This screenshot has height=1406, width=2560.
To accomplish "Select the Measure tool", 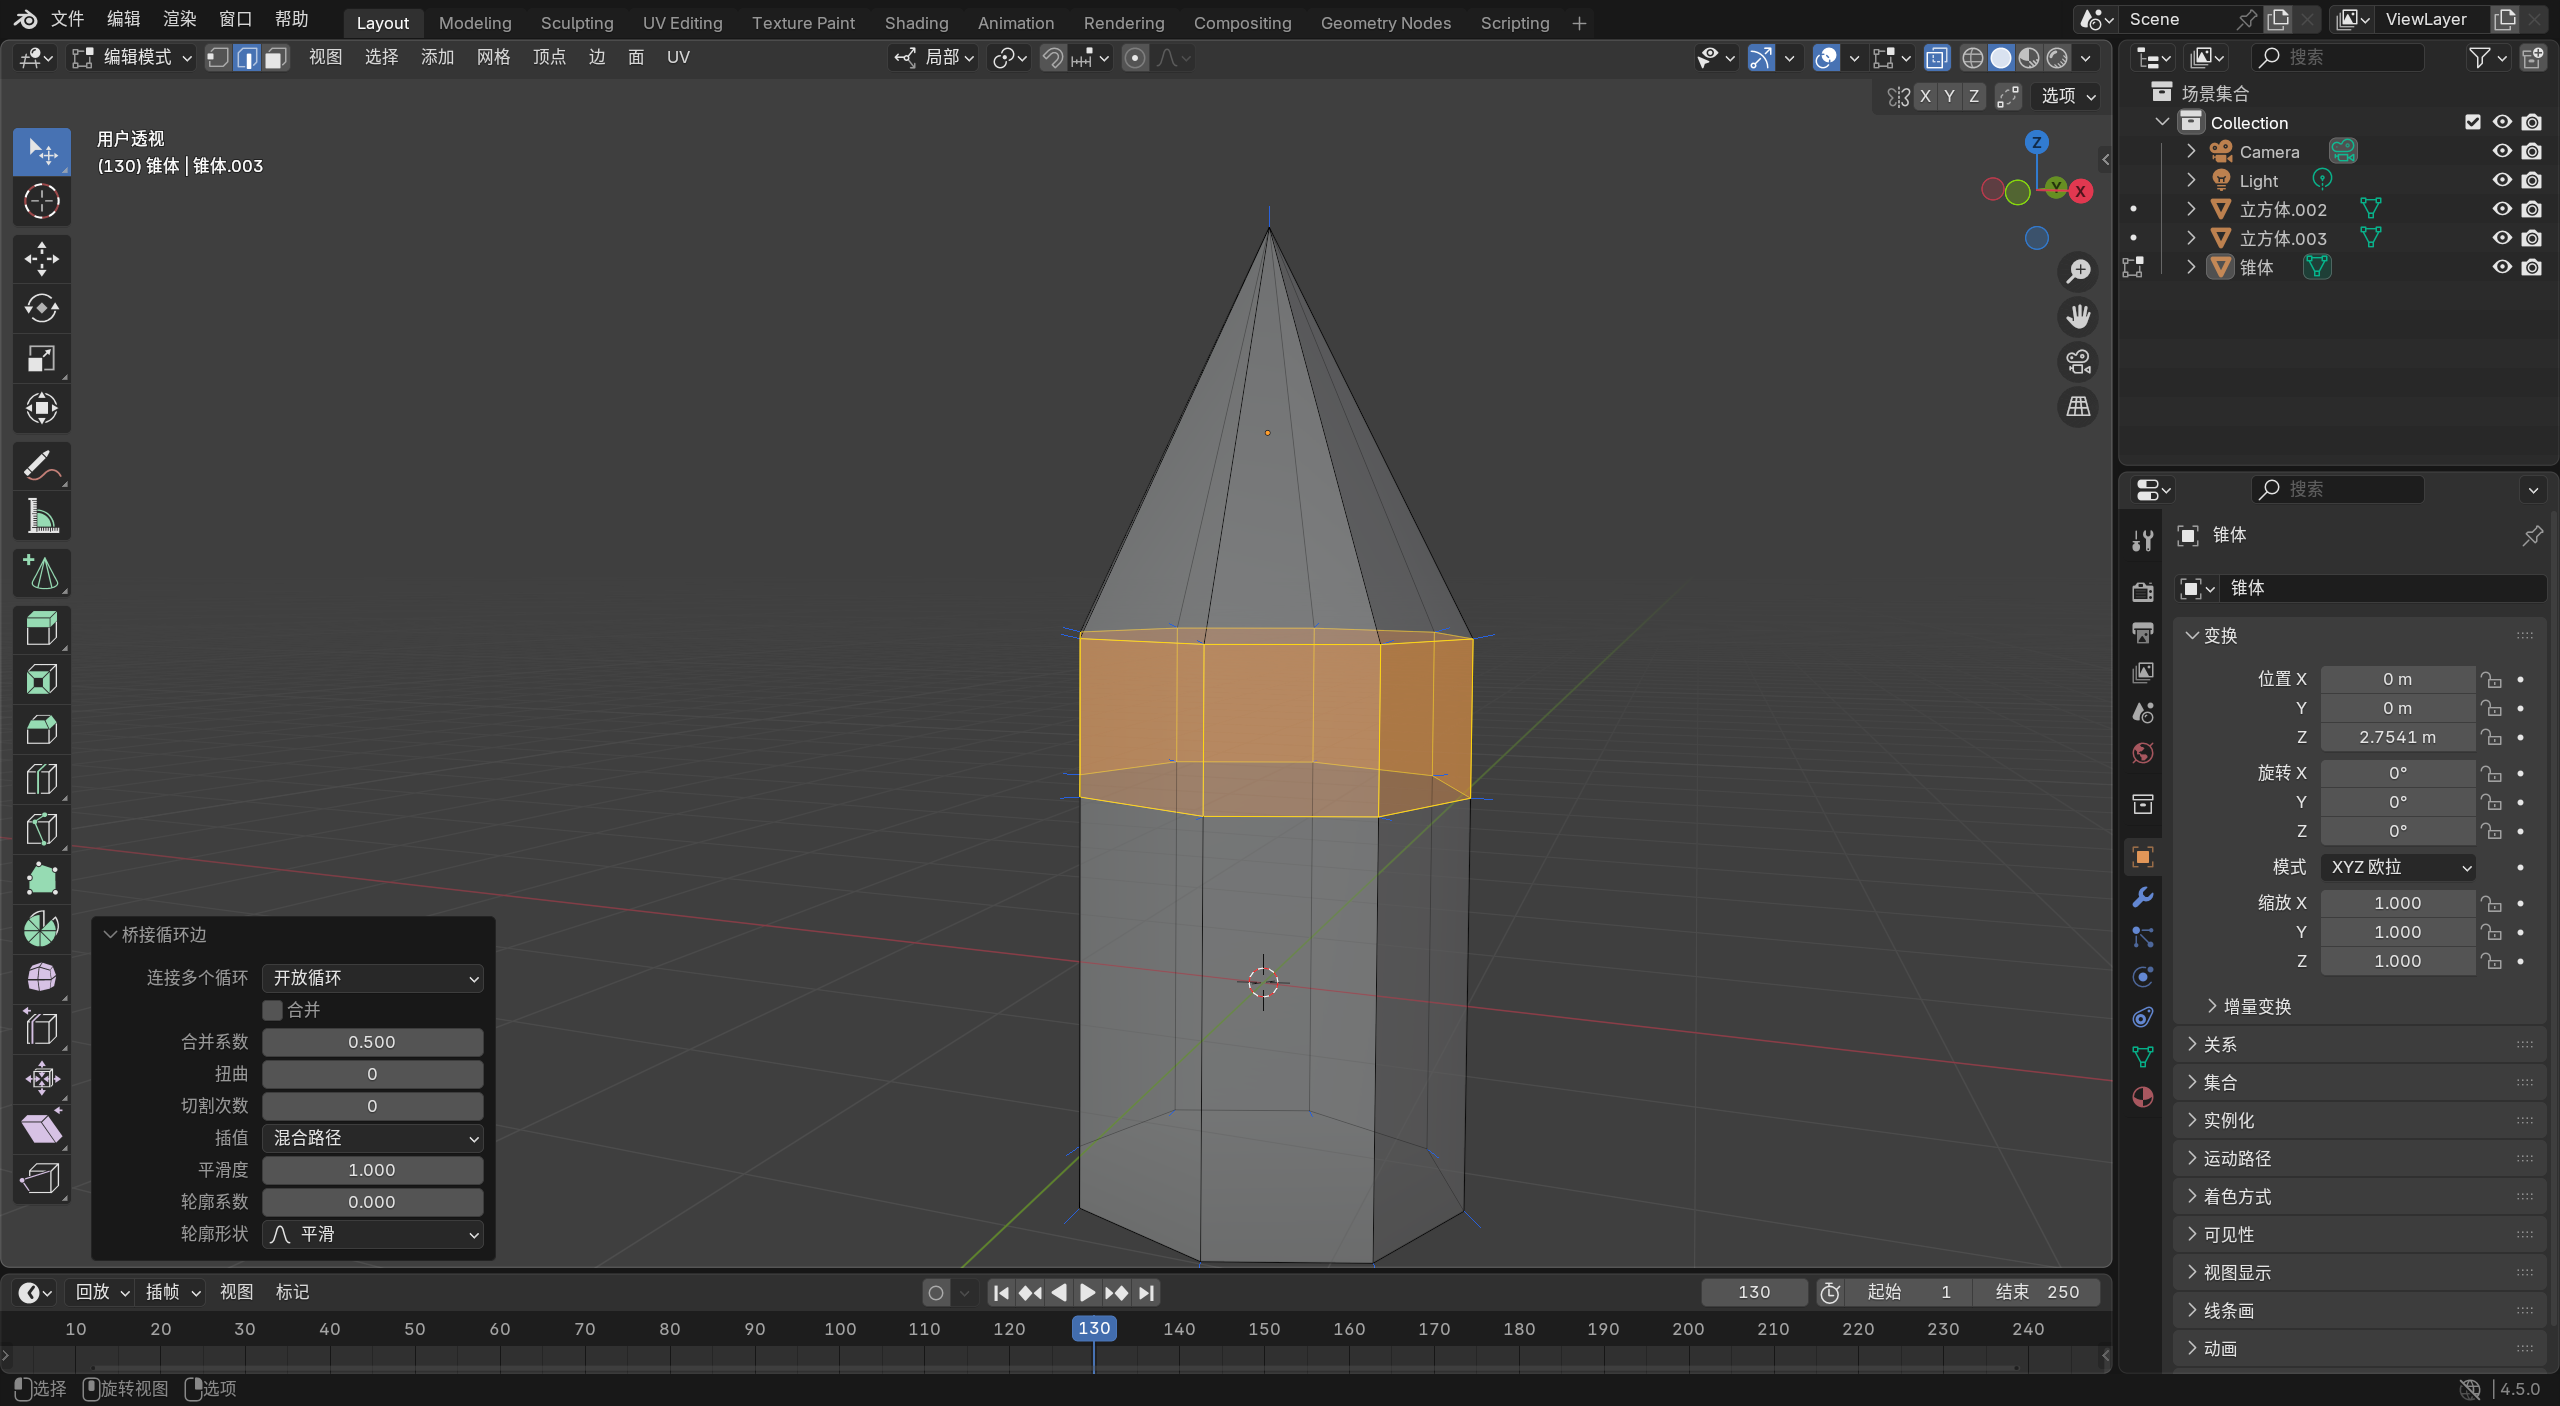I will coord(41,517).
